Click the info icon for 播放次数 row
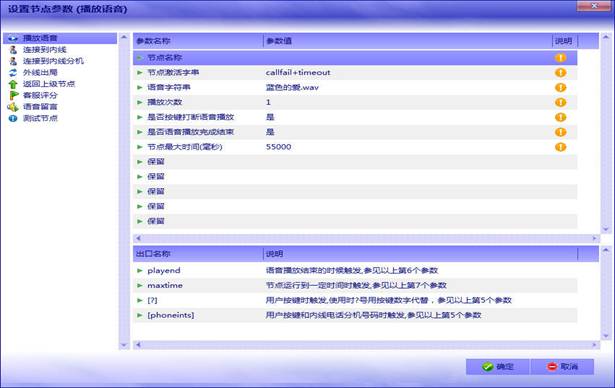This screenshot has height=388, width=615. click(x=560, y=102)
